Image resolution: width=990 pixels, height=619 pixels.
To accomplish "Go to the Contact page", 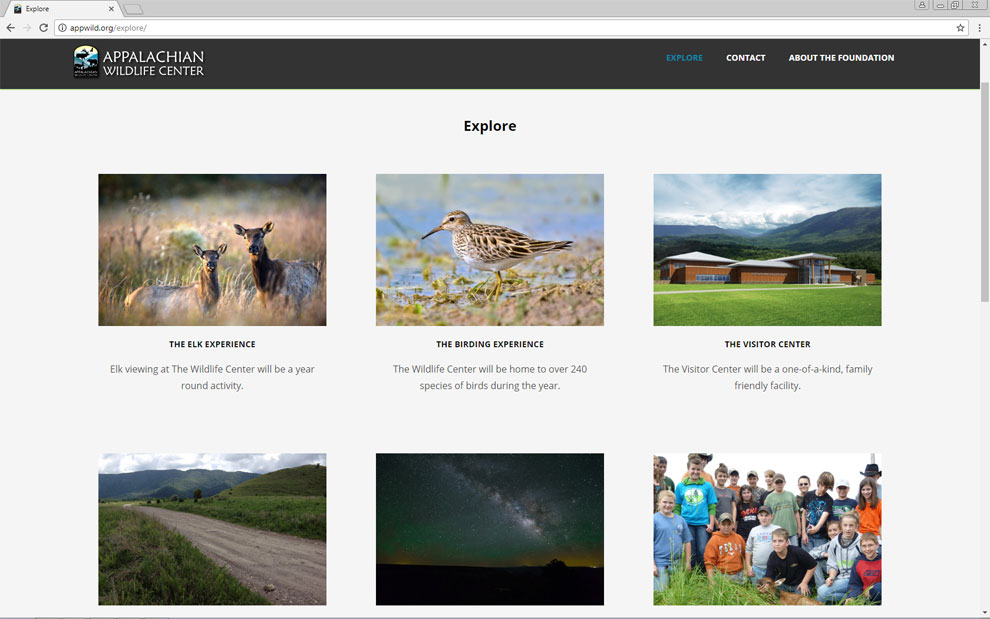I will point(745,58).
